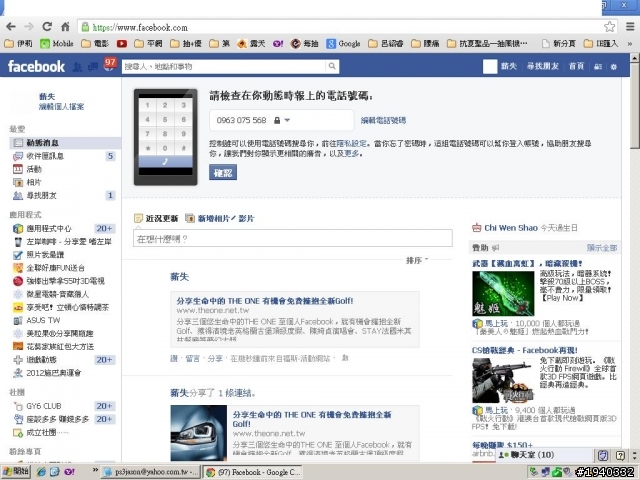Viewport: 640px width, 480px height.
Task: Open the news feed sort dropdown
Action: [x=417, y=260]
